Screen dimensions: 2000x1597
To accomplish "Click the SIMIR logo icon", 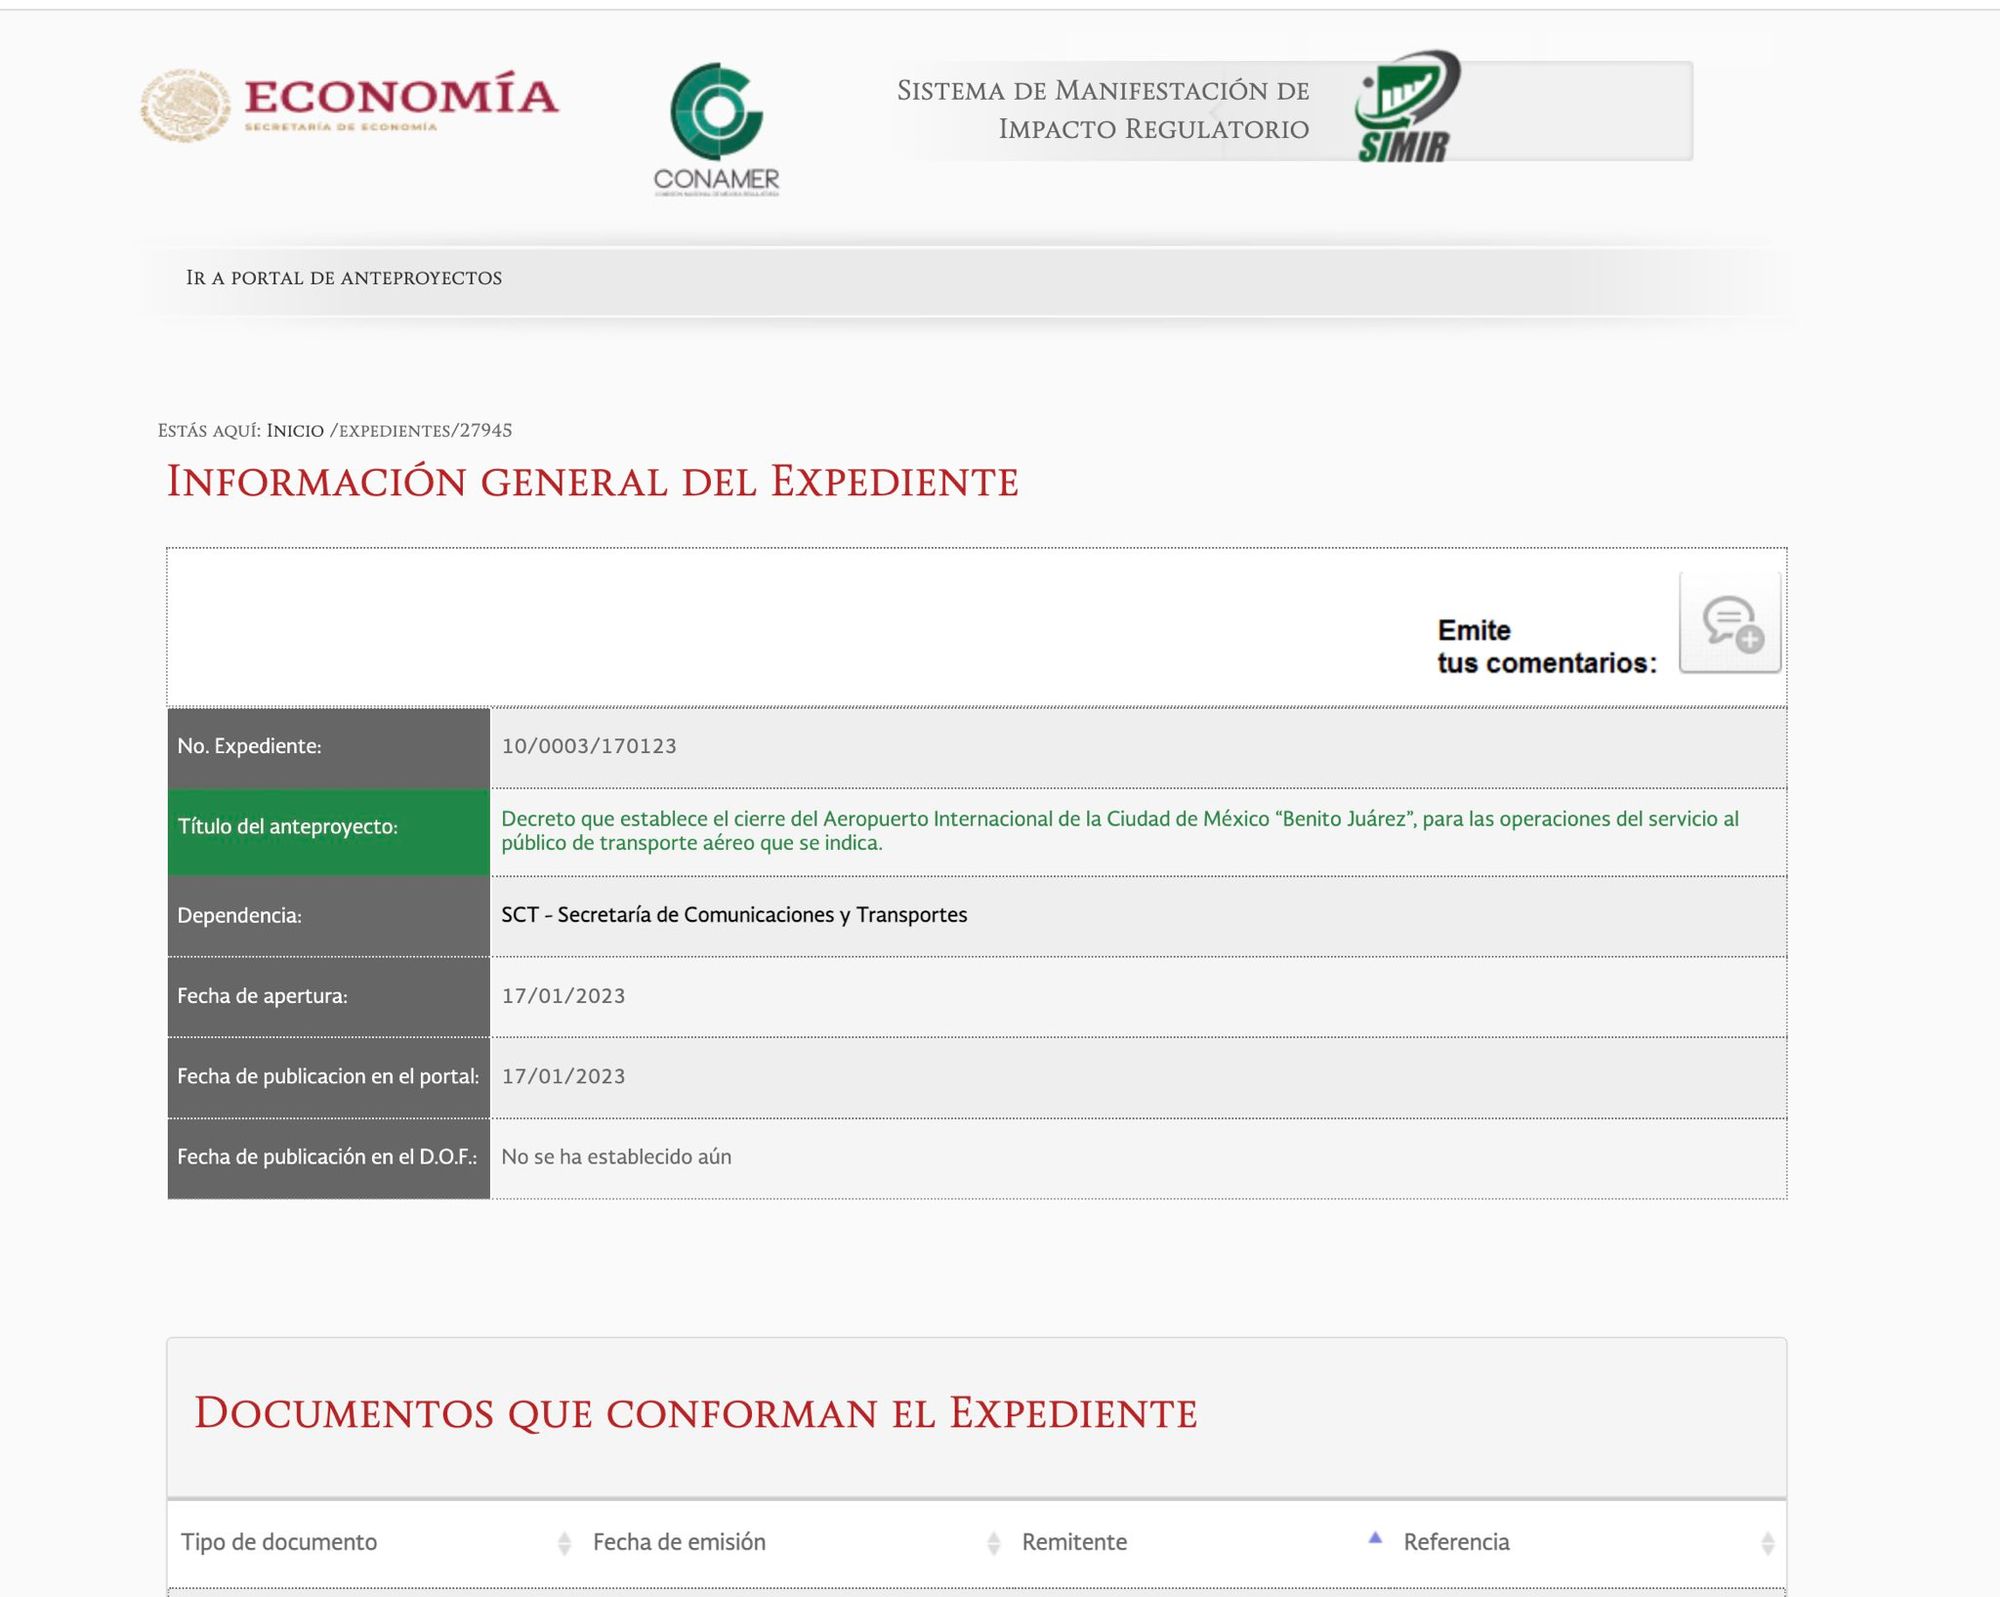I will point(1407,107).
